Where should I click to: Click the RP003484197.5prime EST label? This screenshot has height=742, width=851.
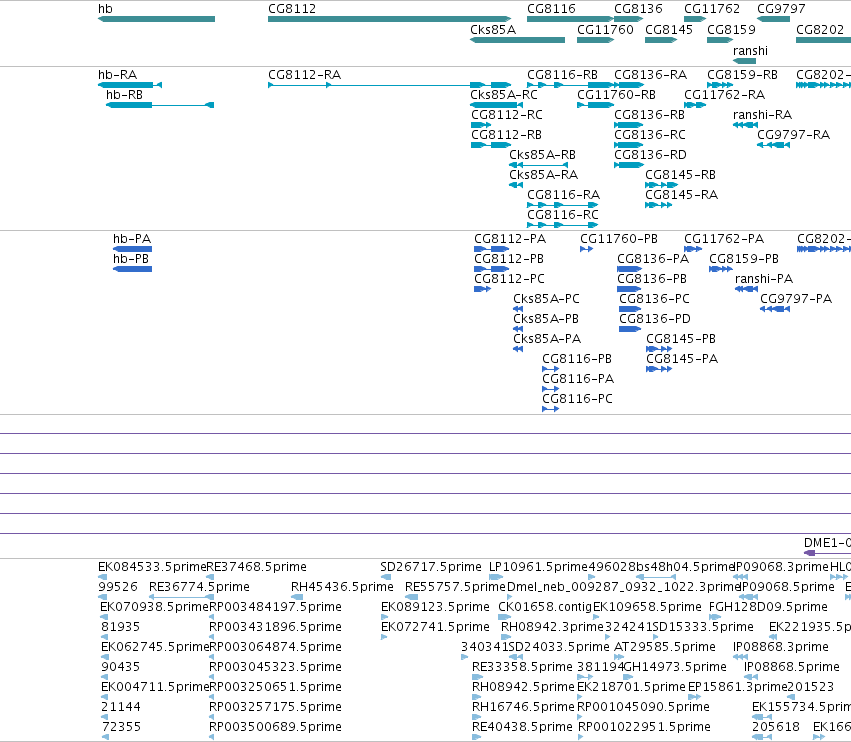(275, 607)
